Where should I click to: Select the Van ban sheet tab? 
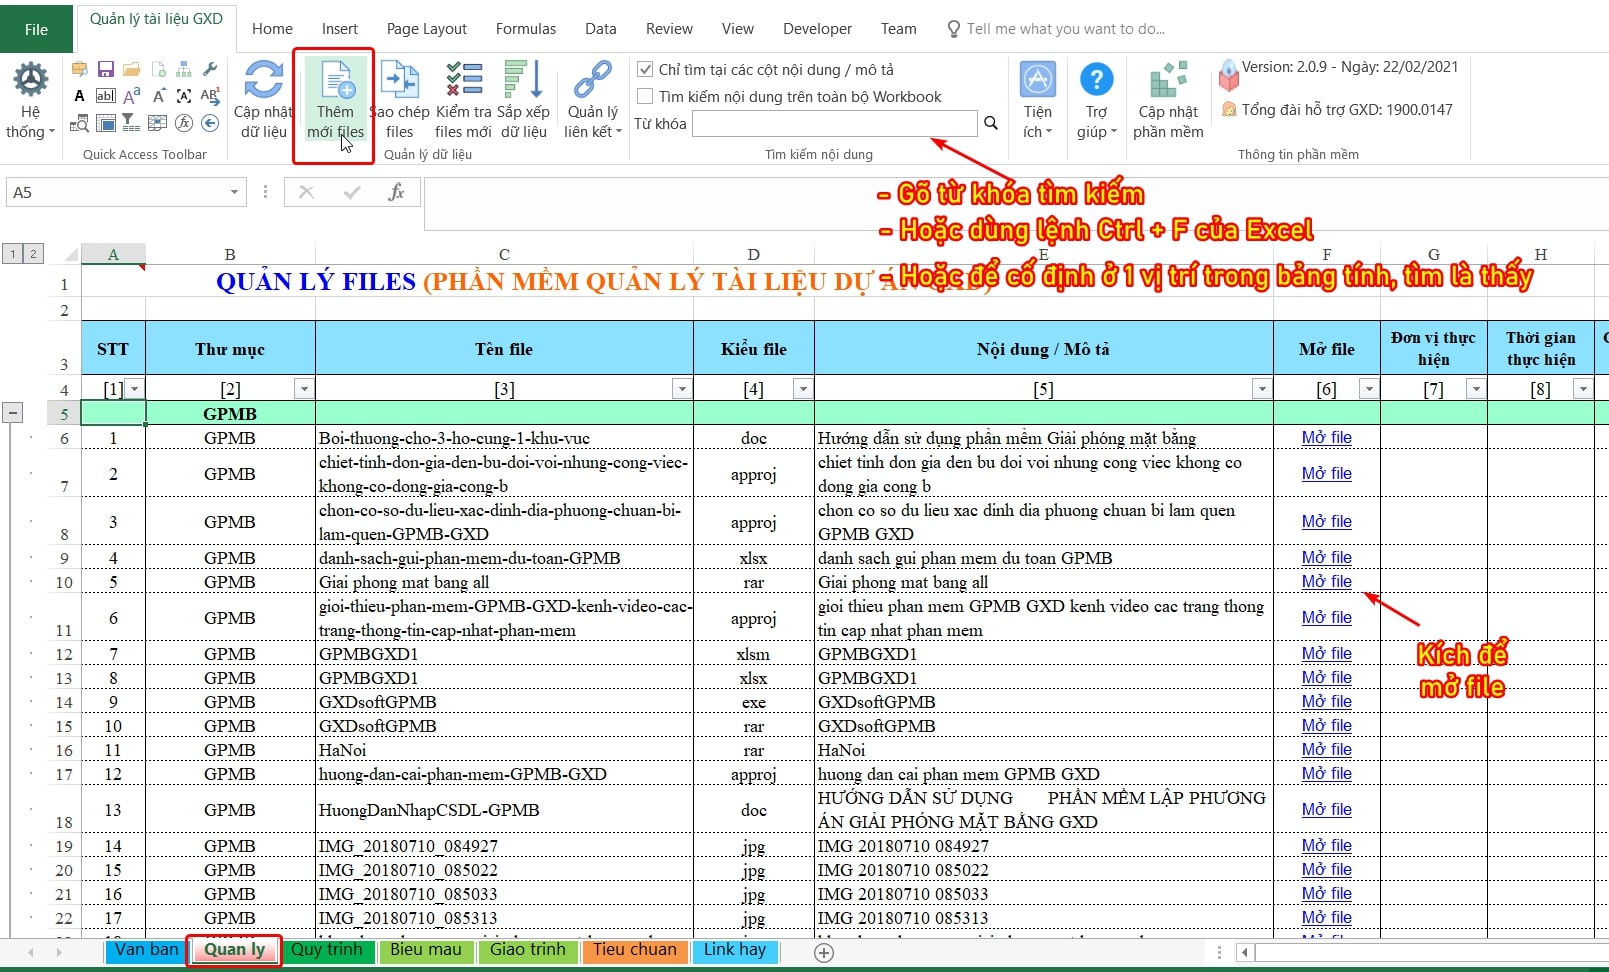pyautogui.click(x=146, y=950)
